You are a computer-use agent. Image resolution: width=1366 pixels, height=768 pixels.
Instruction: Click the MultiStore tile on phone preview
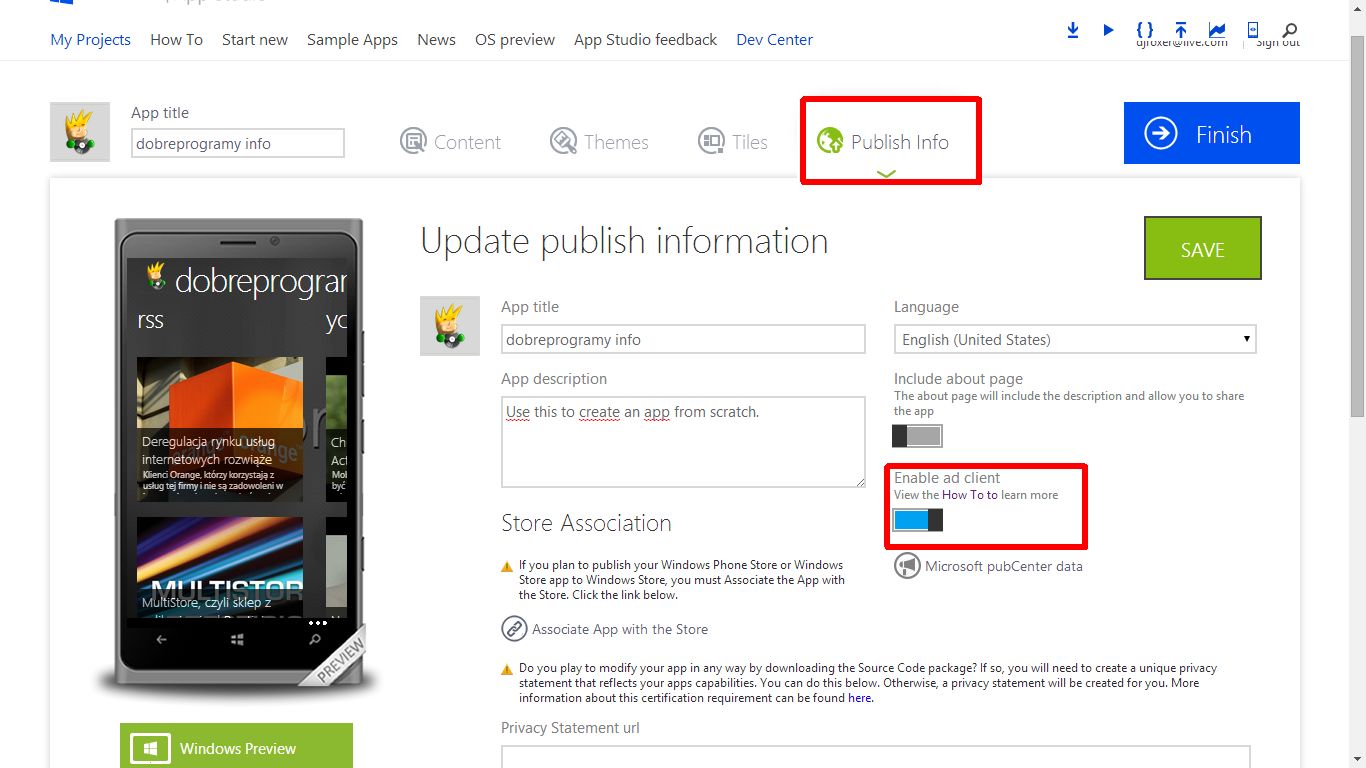click(220, 568)
